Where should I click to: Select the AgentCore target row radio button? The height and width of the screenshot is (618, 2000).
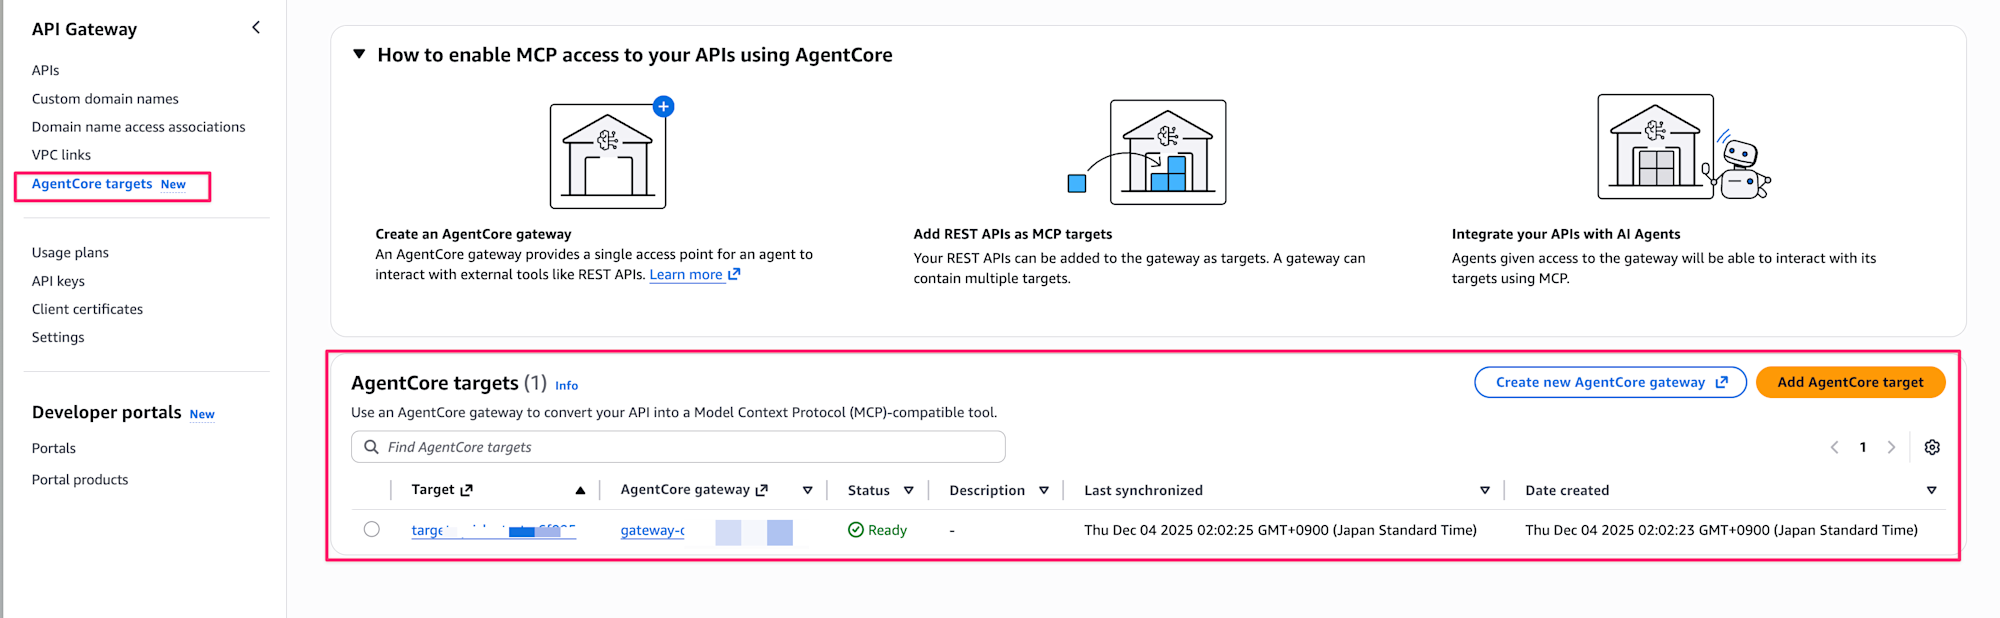tap(372, 529)
